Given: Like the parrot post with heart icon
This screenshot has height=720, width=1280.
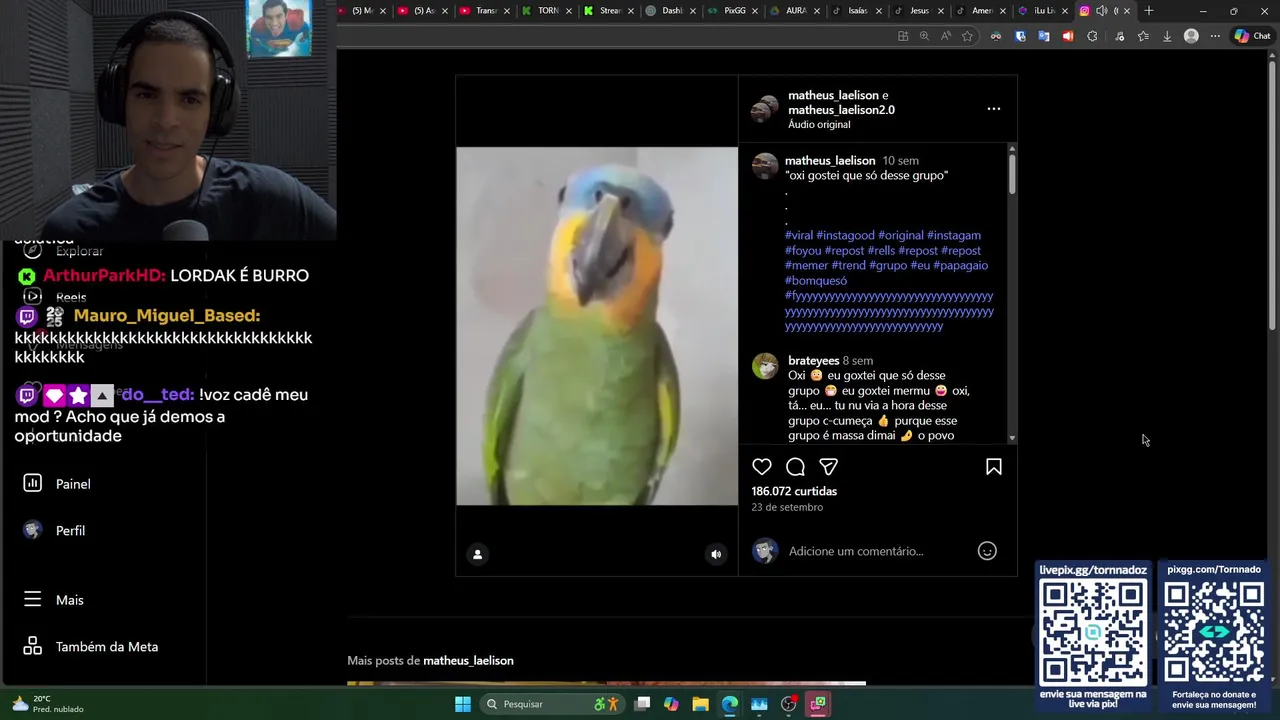Looking at the screenshot, I should click(x=762, y=467).
